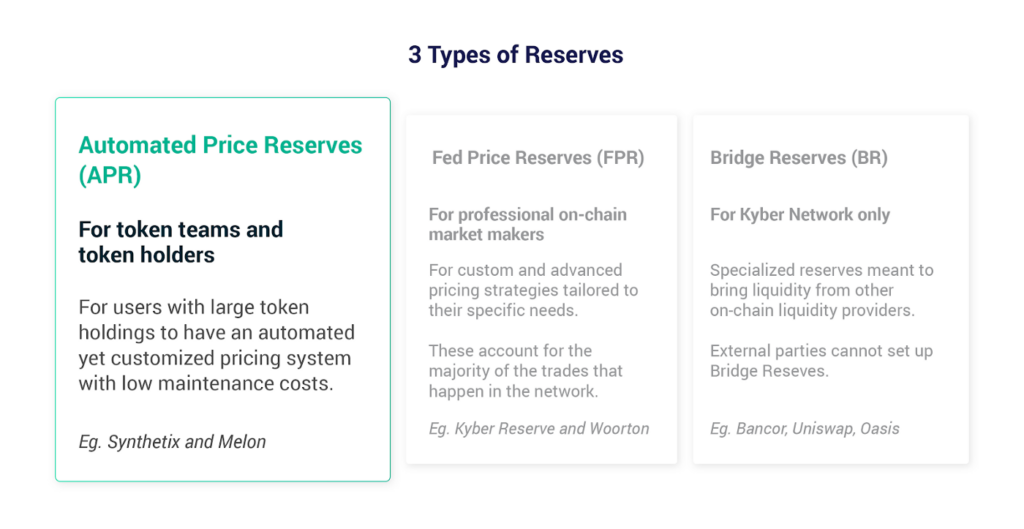Click FPR text about majority of trades
The height and width of the screenshot is (529, 1024).
coord(526,371)
